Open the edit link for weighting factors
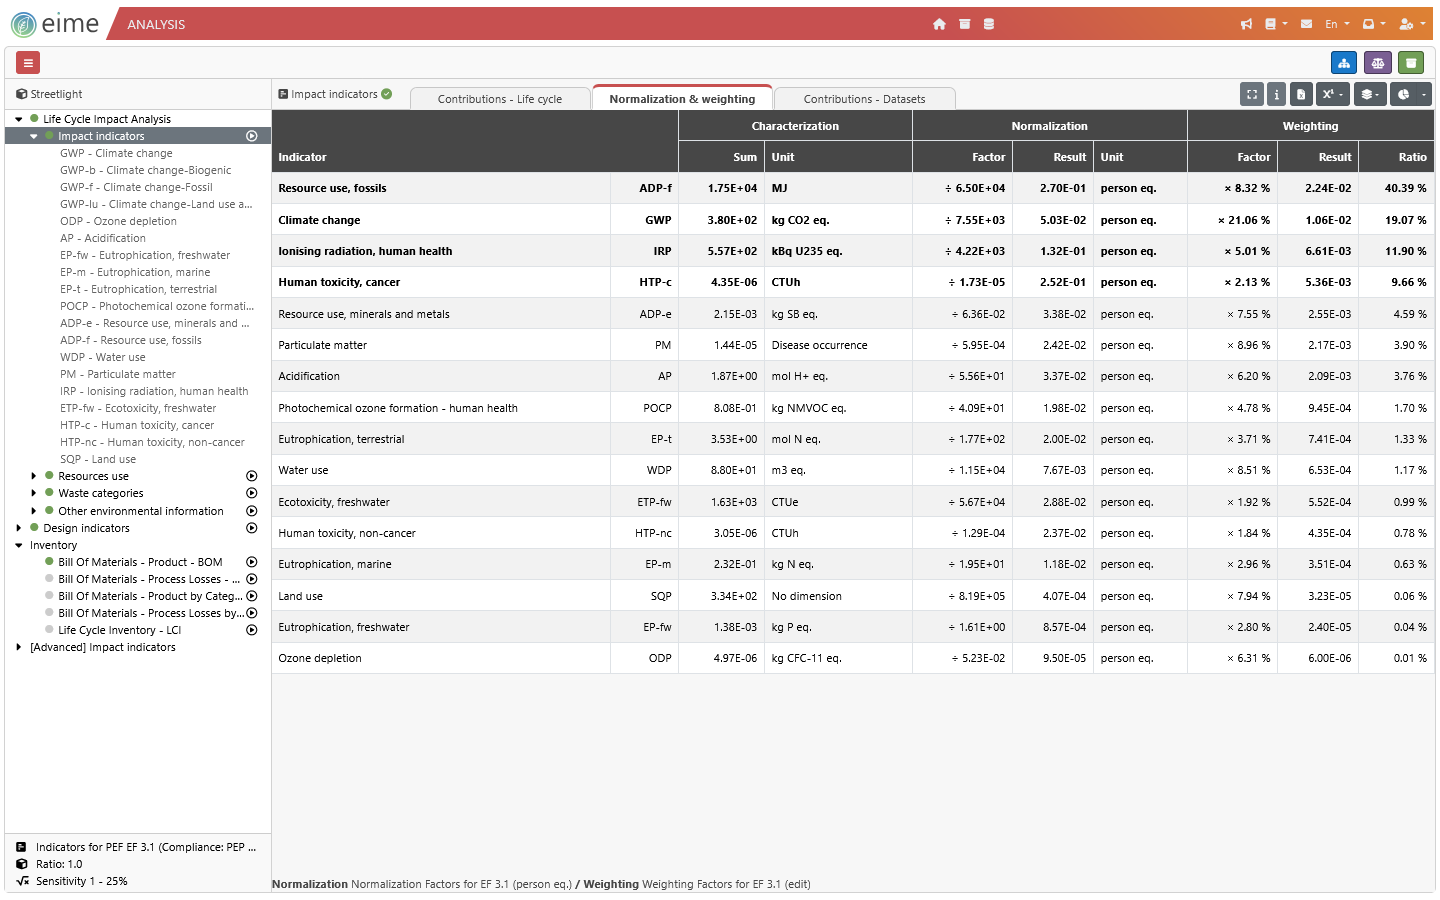The height and width of the screenshot is (900, 1440). [797, 884]
